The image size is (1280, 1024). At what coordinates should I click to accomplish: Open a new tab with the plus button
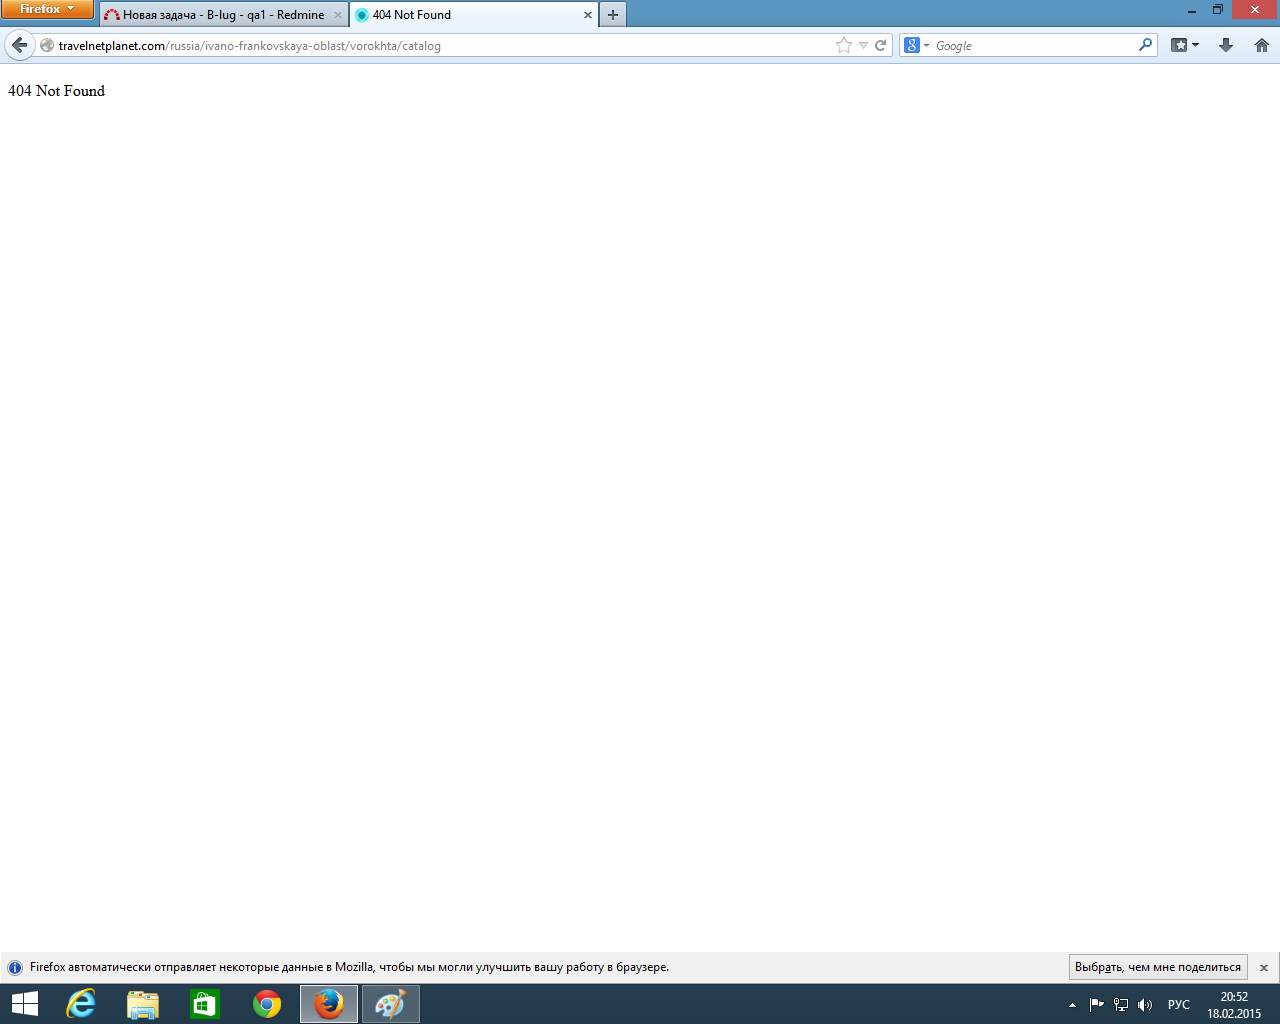coord(613,15)
